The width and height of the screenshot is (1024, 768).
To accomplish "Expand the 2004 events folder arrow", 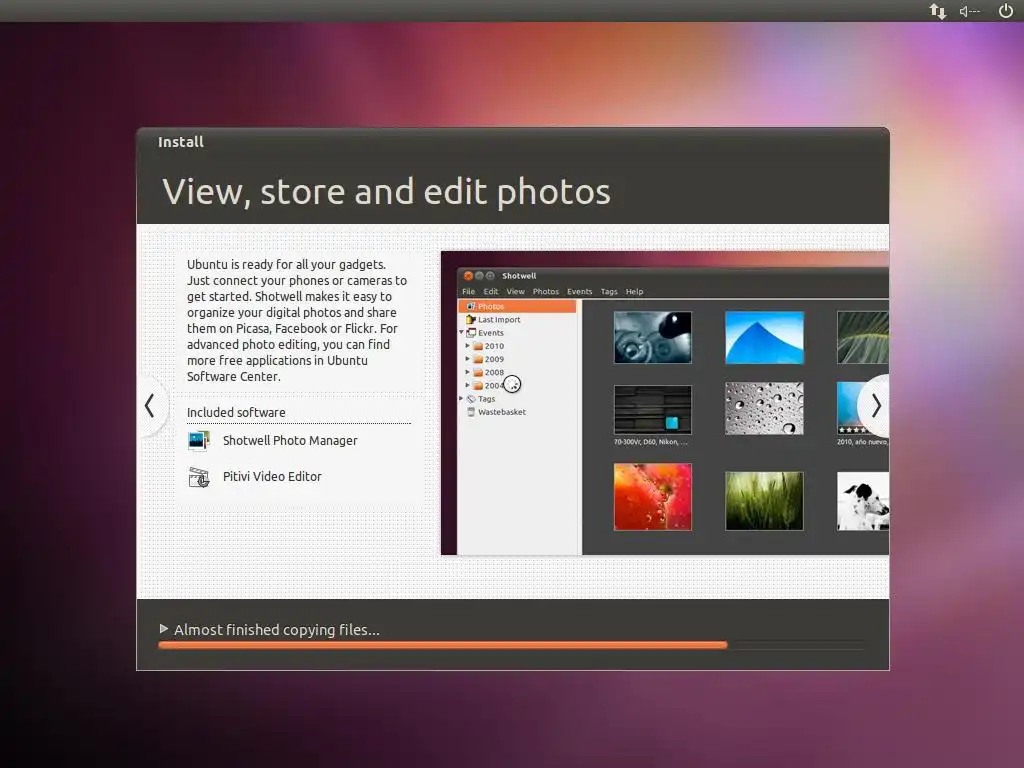I will click(468, 385).
